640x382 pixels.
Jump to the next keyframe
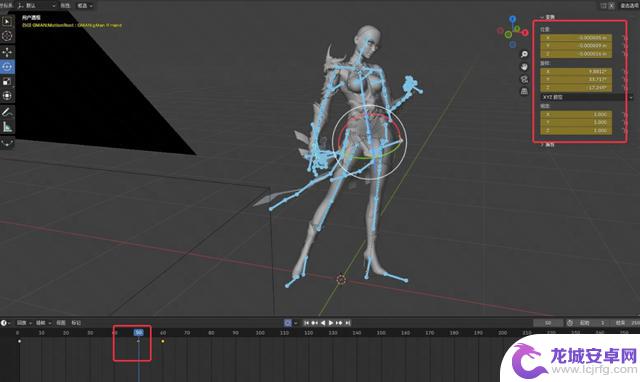pyautogui.click(x=339, y=323)
